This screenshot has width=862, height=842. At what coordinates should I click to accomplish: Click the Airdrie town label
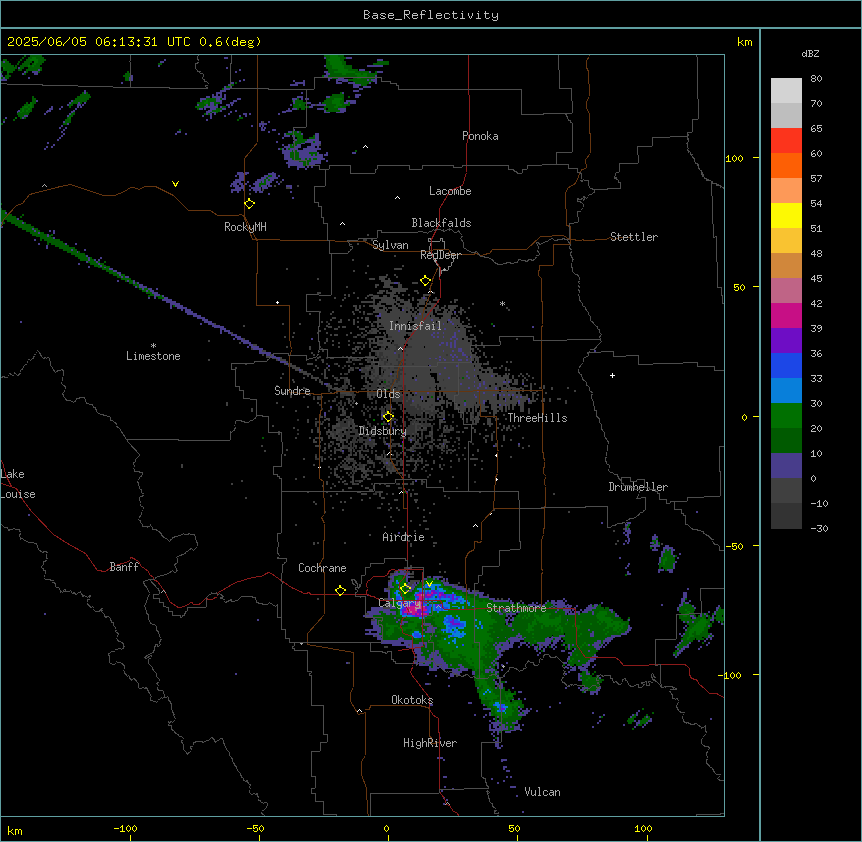point(403,537)
